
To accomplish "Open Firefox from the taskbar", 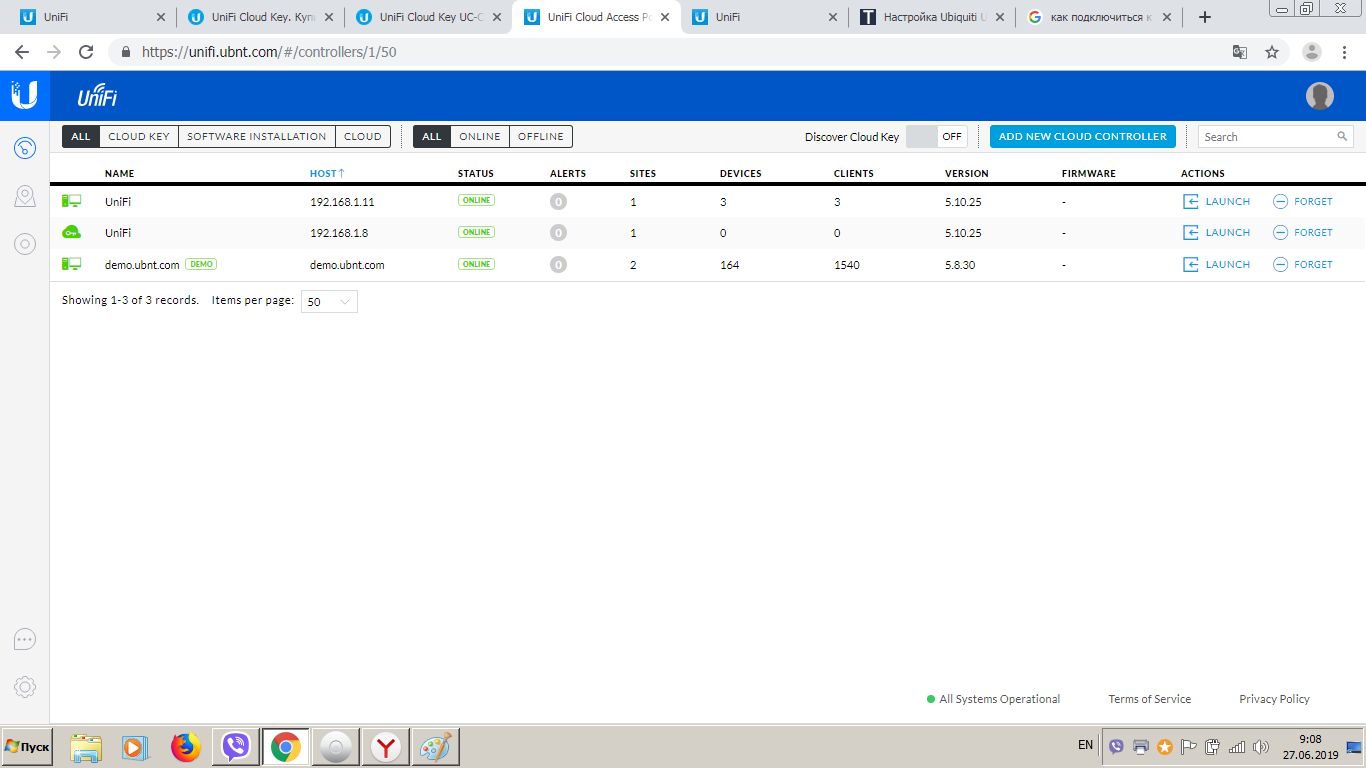I will [186, 747].
